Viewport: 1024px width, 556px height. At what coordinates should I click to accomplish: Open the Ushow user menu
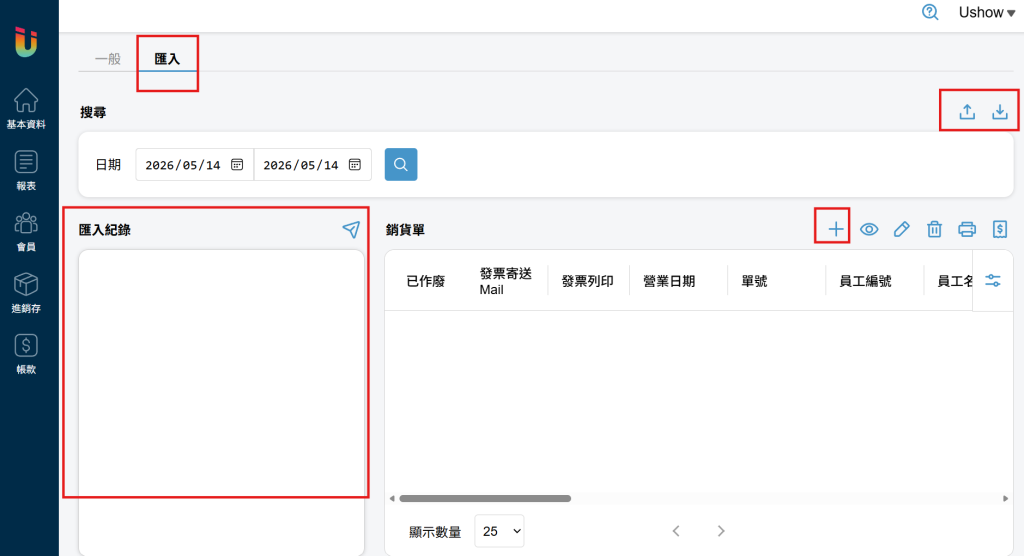[986, 12]
